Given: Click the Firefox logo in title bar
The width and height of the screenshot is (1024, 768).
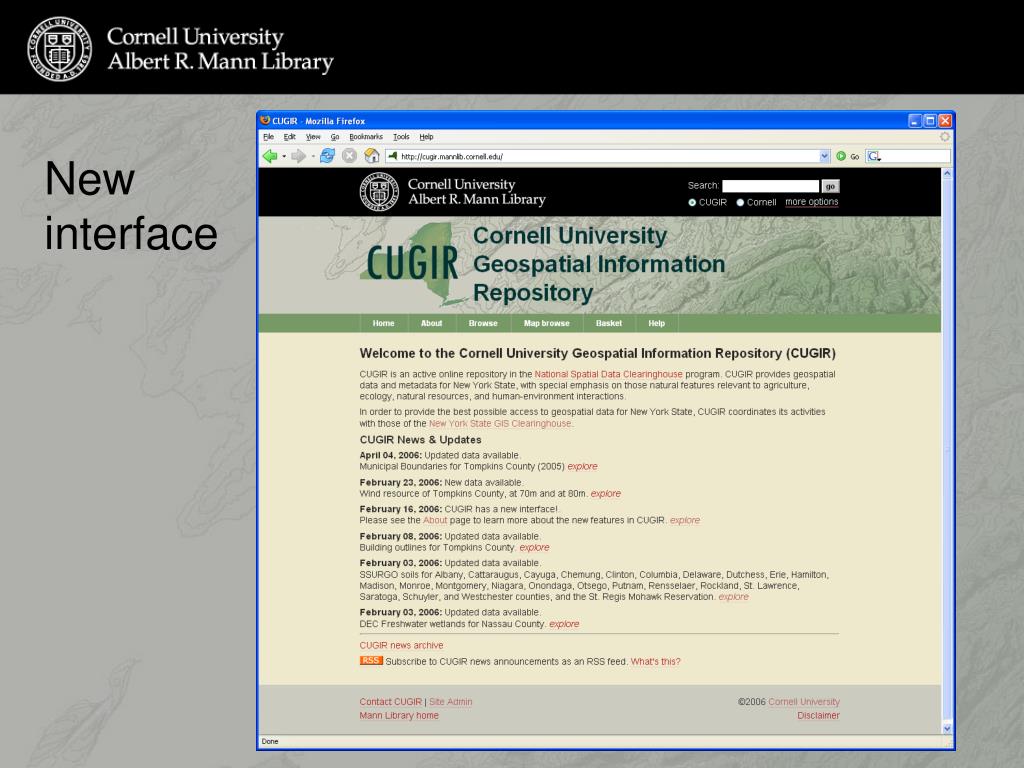Looking at the screenshot, I should 265,121.
